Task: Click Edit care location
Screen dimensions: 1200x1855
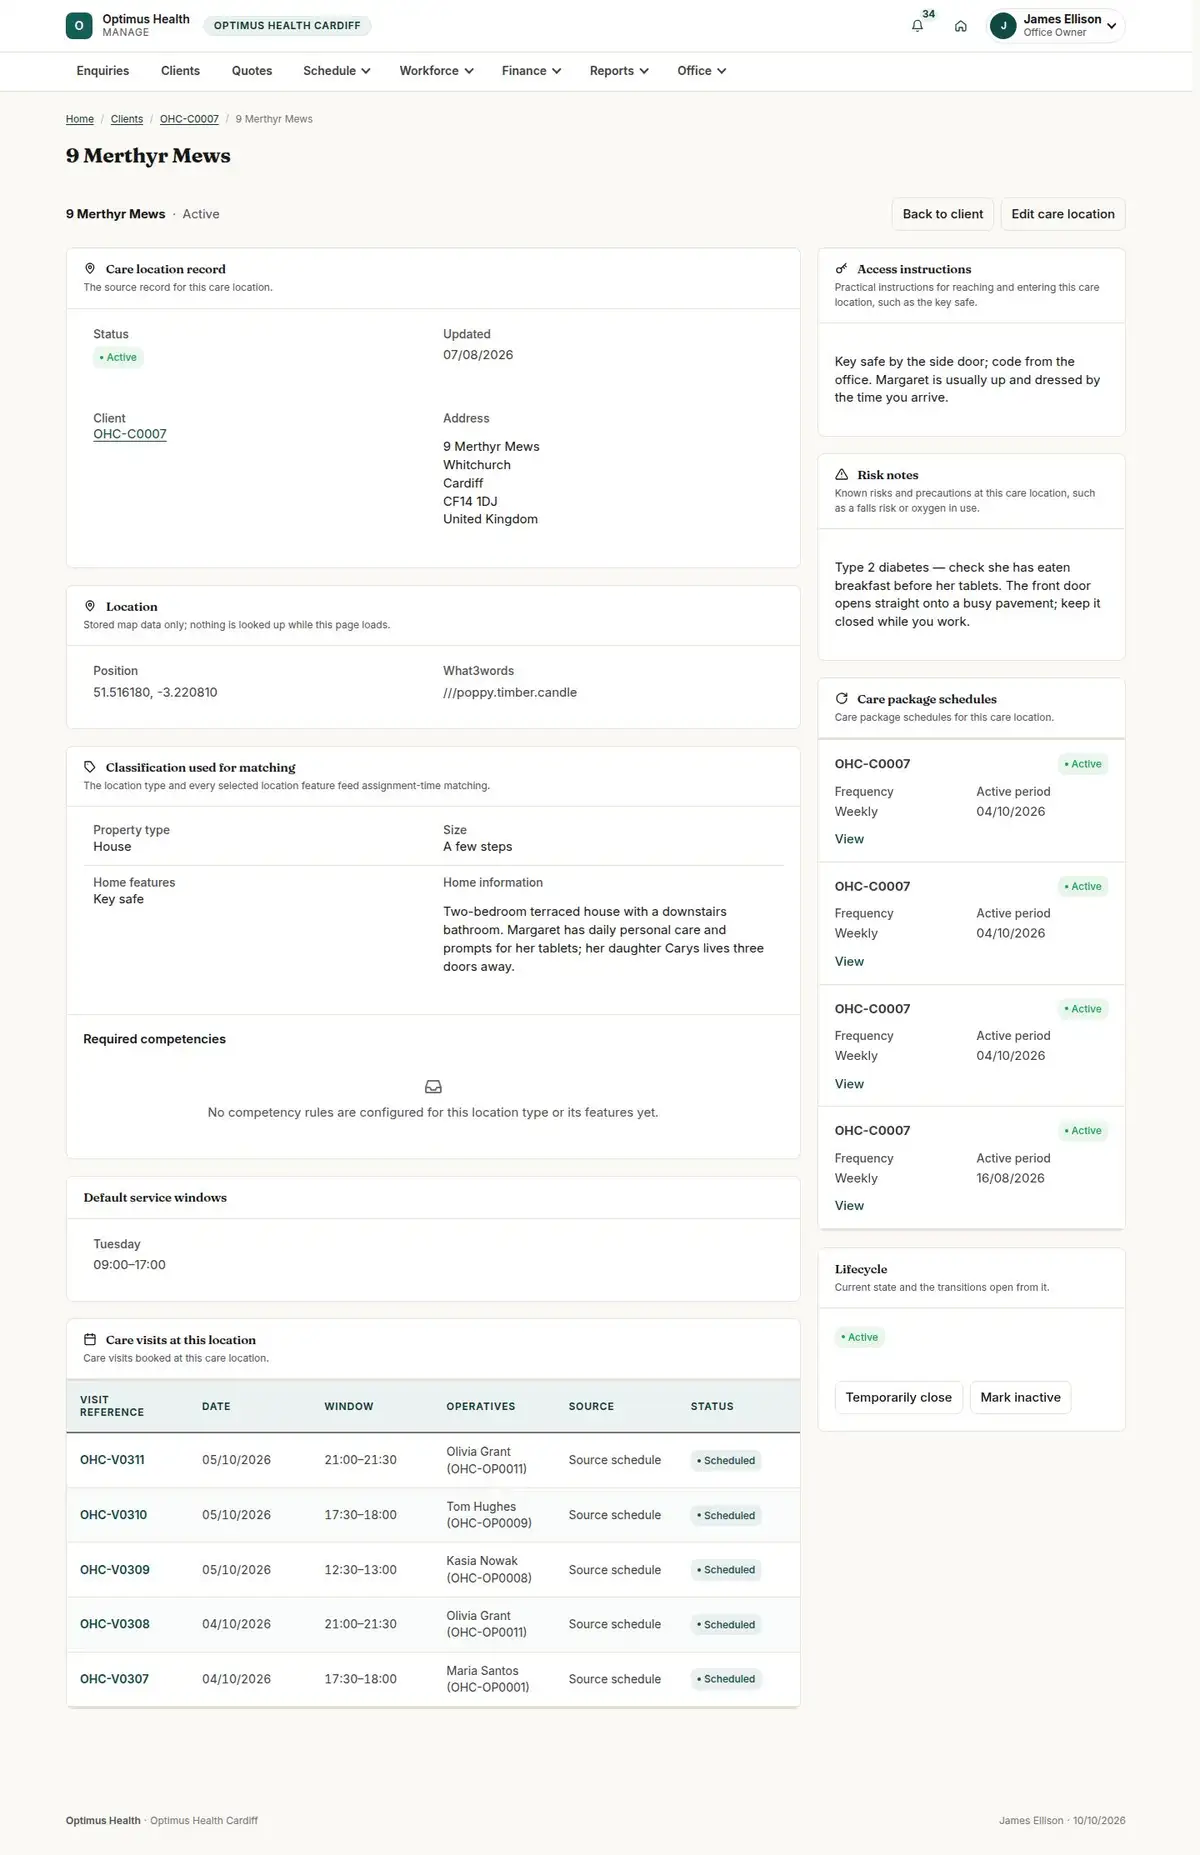Action: click(x=1063, y=214)
